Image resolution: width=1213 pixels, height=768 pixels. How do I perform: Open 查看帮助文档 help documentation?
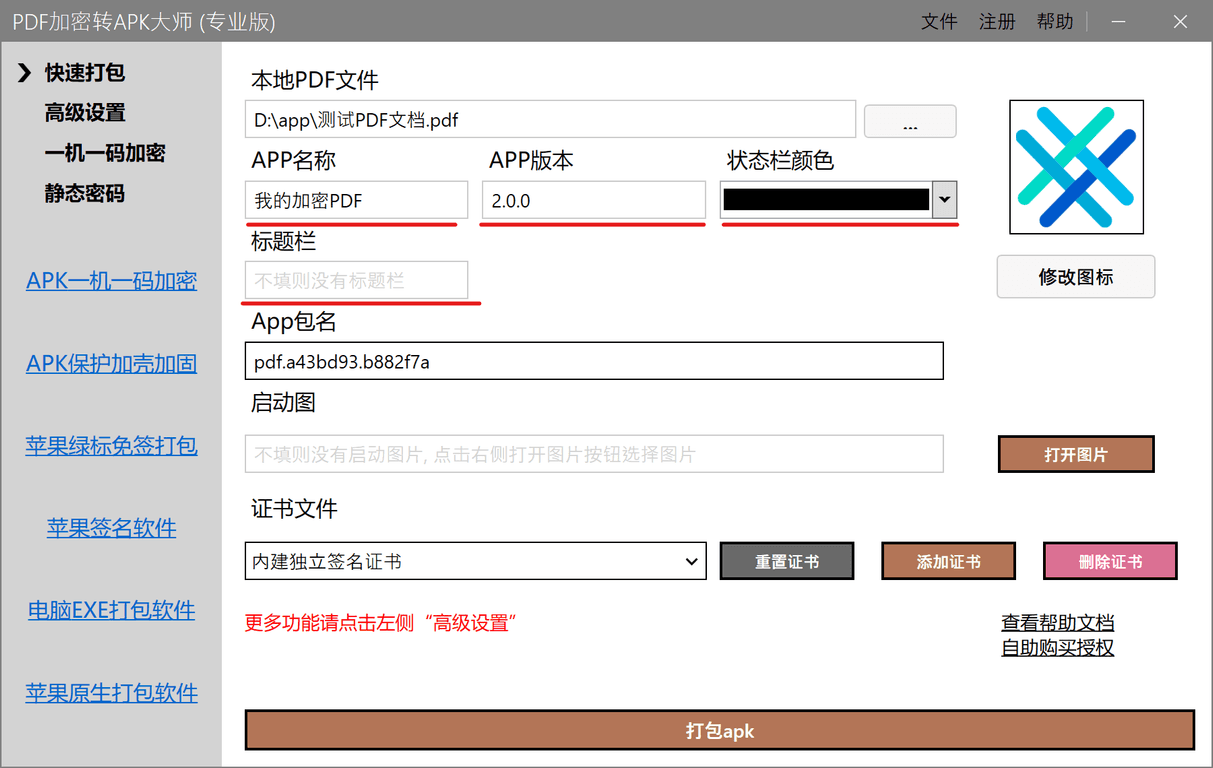point(1057,622)
